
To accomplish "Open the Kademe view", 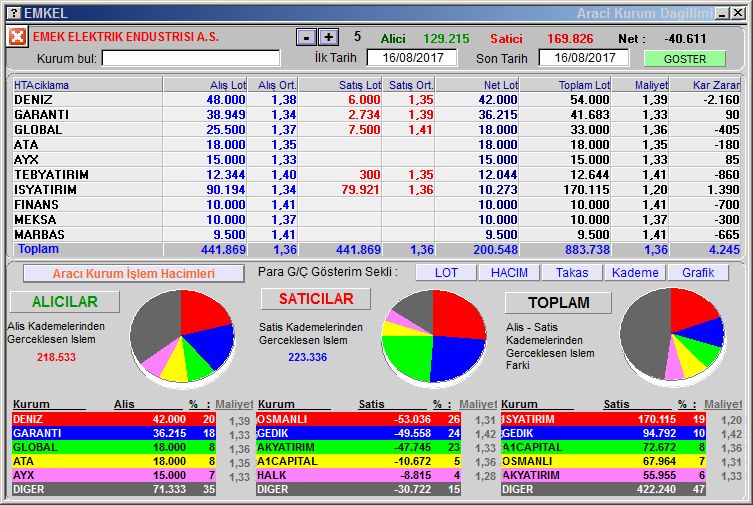I will pyautogui.click(x=635, y=273).
